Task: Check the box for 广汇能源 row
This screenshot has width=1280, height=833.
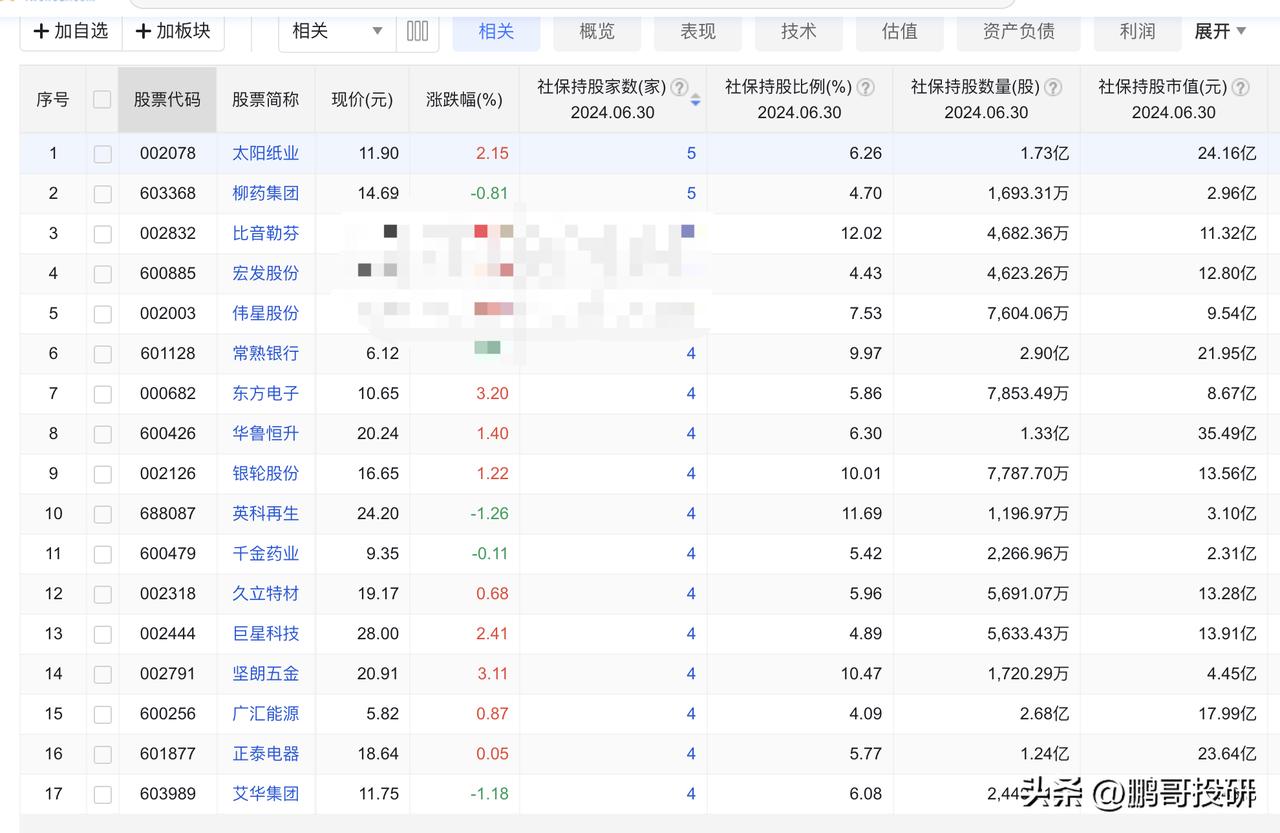Action: (x=102, y=714)
